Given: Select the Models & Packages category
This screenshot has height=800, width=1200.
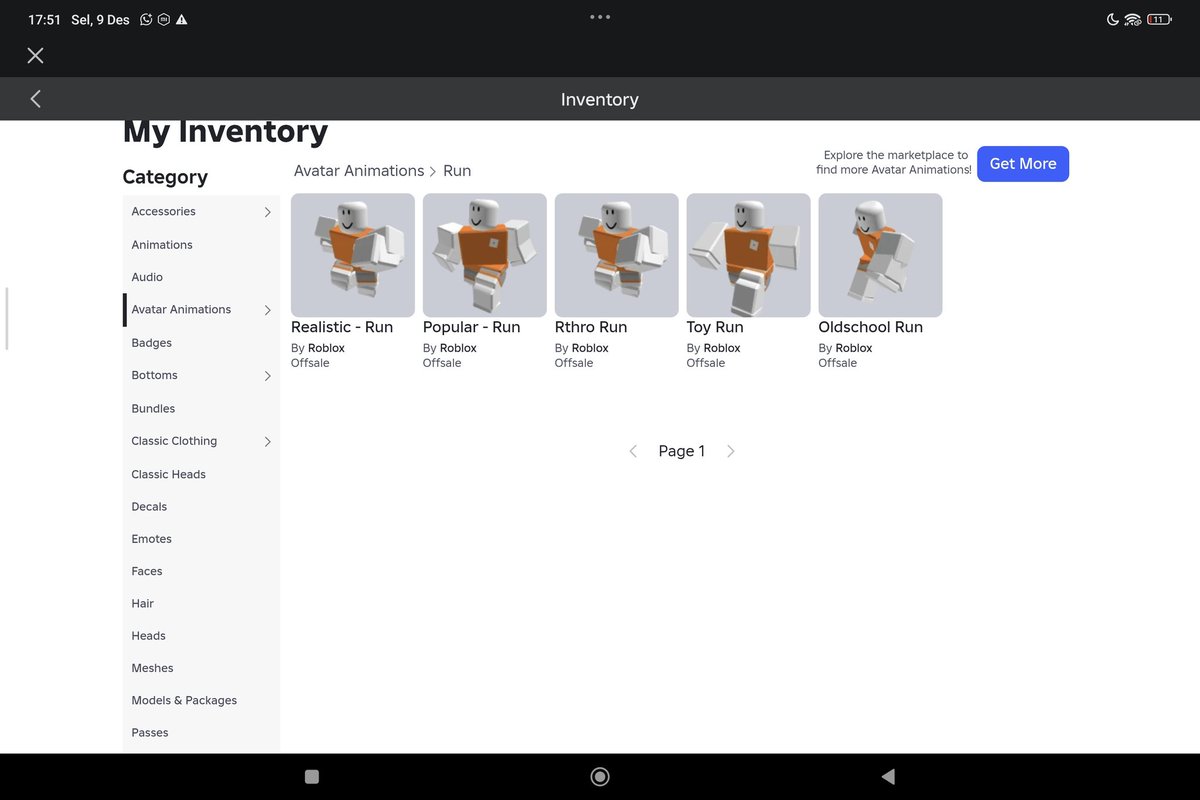Looking at the screenshot, I should point(201,701).
